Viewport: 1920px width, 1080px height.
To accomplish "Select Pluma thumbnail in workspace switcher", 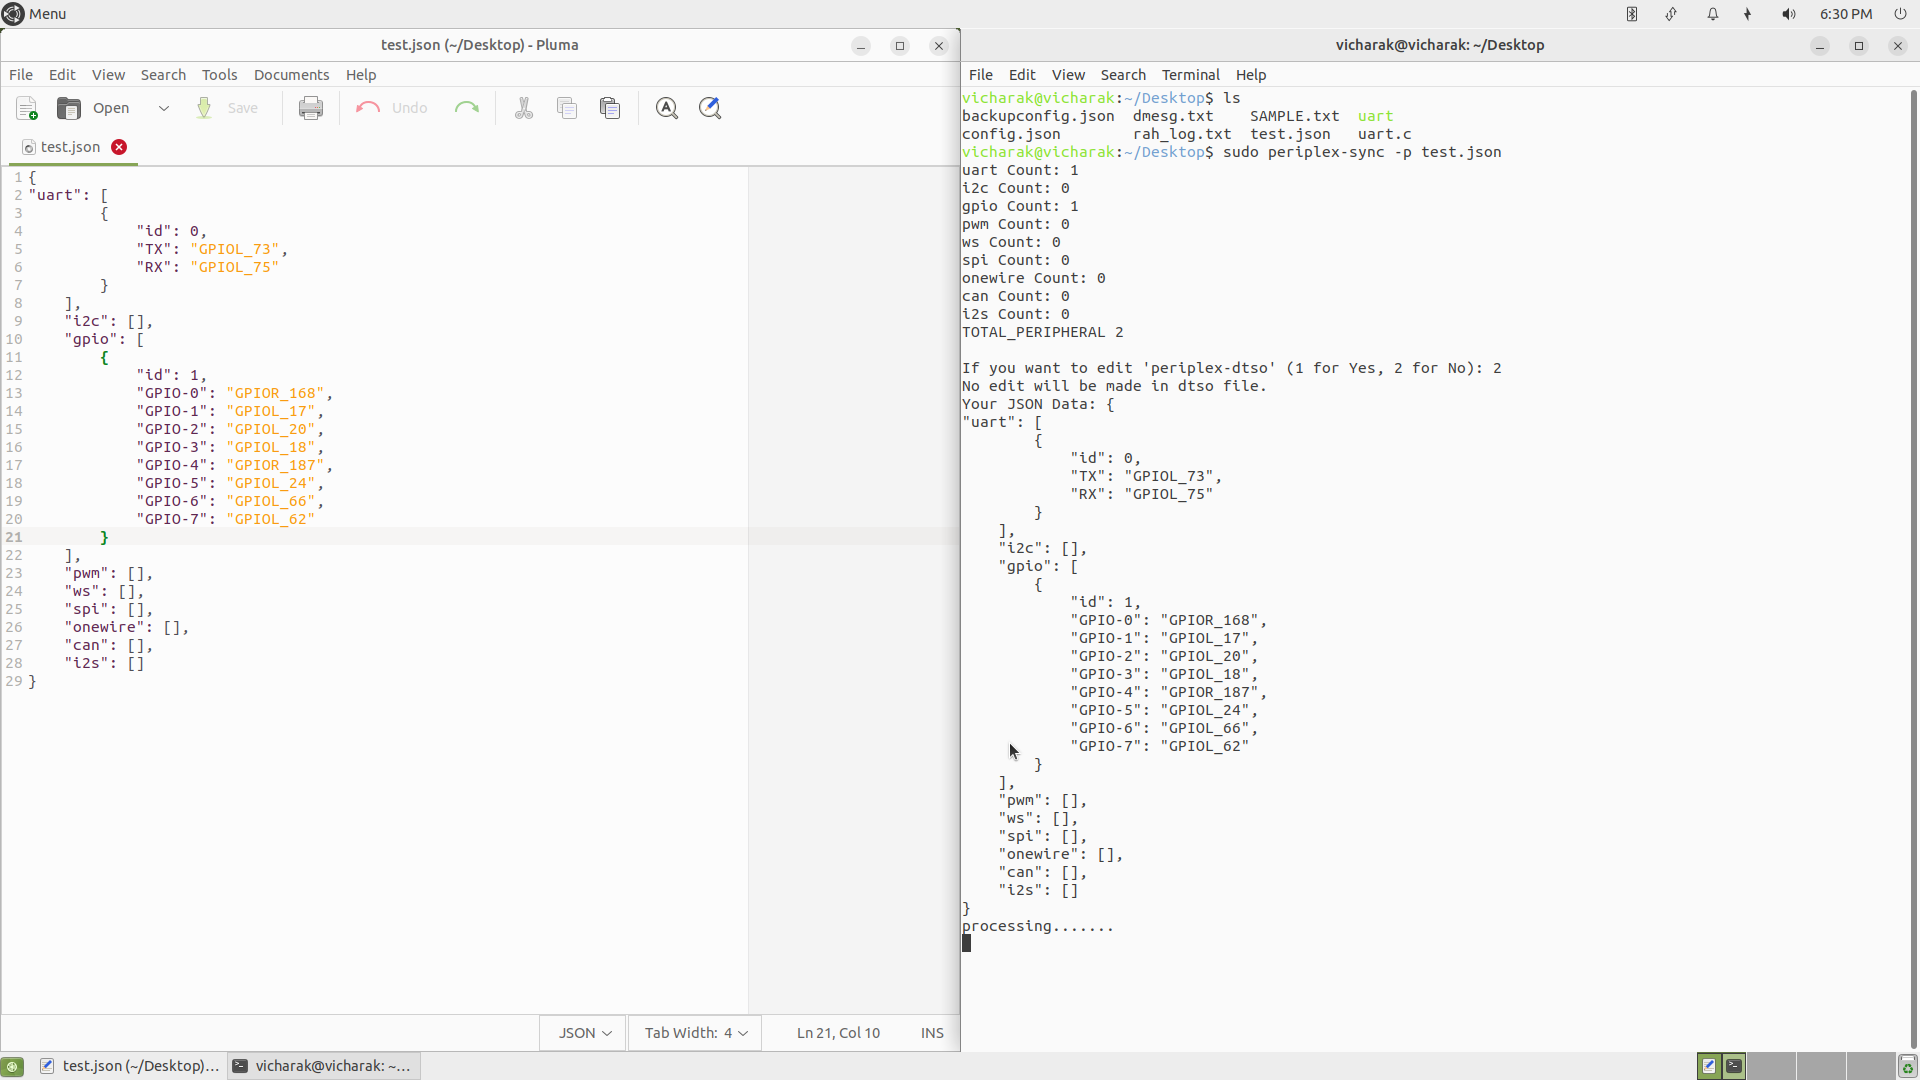I will pos(1709,1066).
